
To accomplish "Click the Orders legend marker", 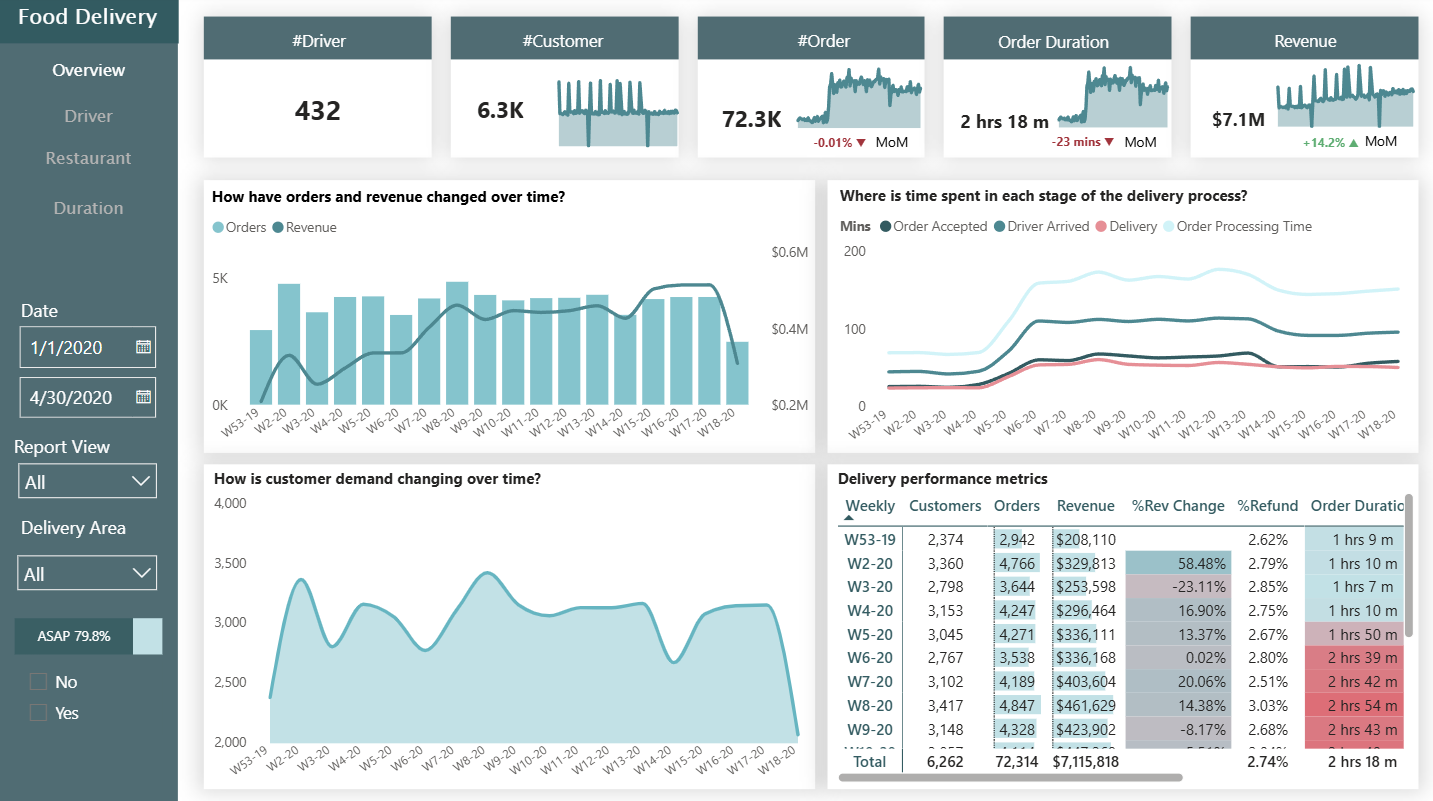I will coord(219,228).
